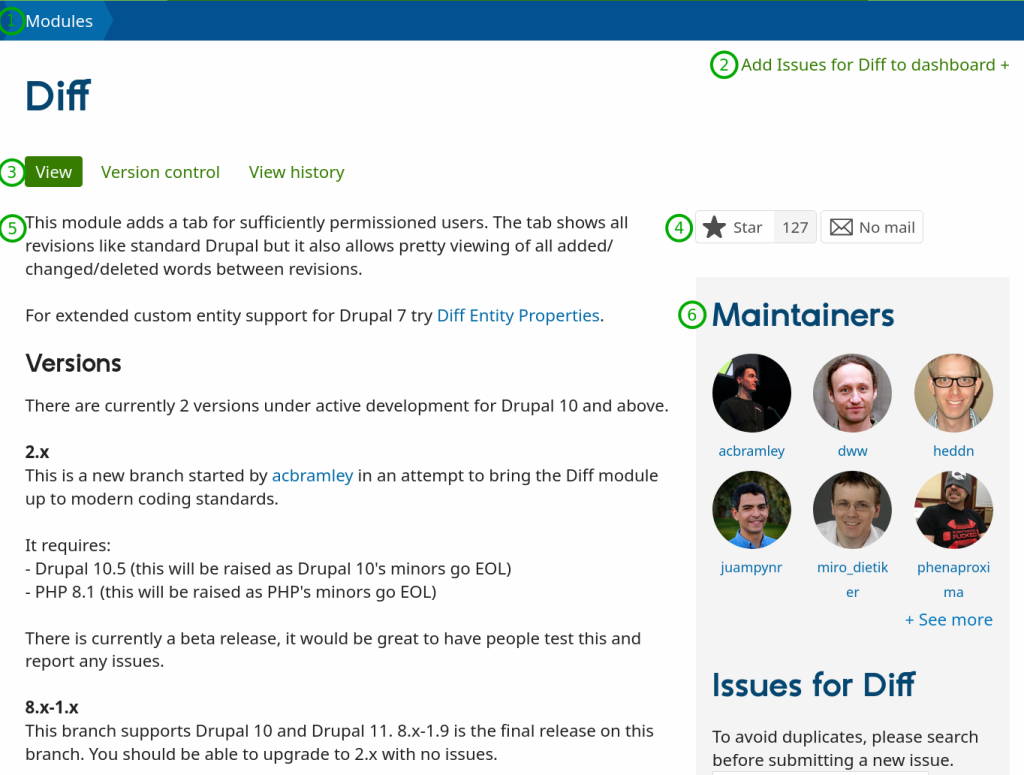Open dww maintainer name link
The width and height of the screenshot is (1024, 775).
click(x=852, y=451)
